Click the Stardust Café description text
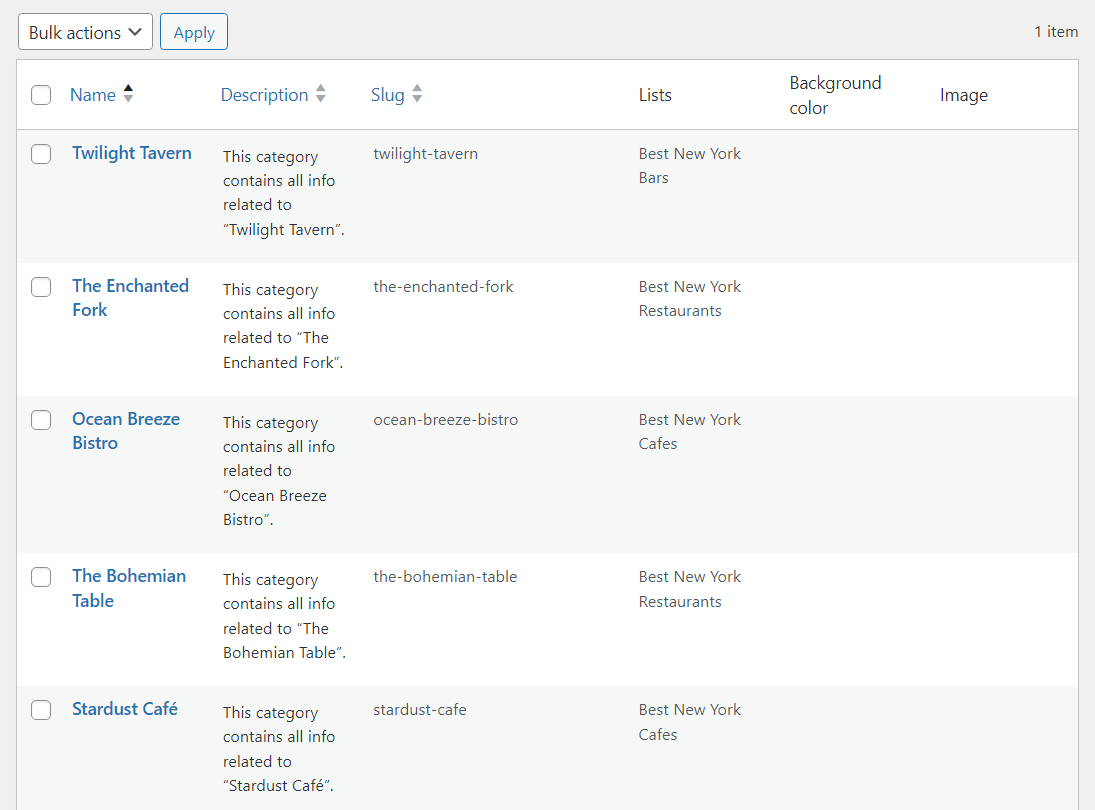The width and height of the screenshot is (1095, 810). (x=279, y=749)
